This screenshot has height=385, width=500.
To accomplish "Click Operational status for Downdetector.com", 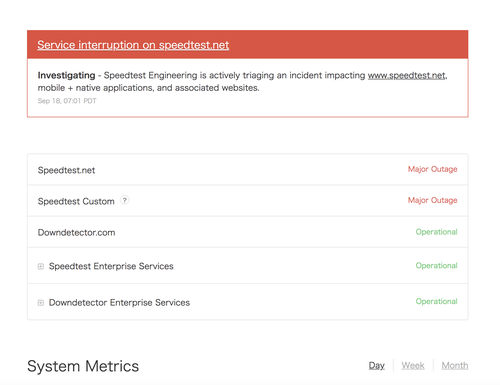I will pos(436,232).
